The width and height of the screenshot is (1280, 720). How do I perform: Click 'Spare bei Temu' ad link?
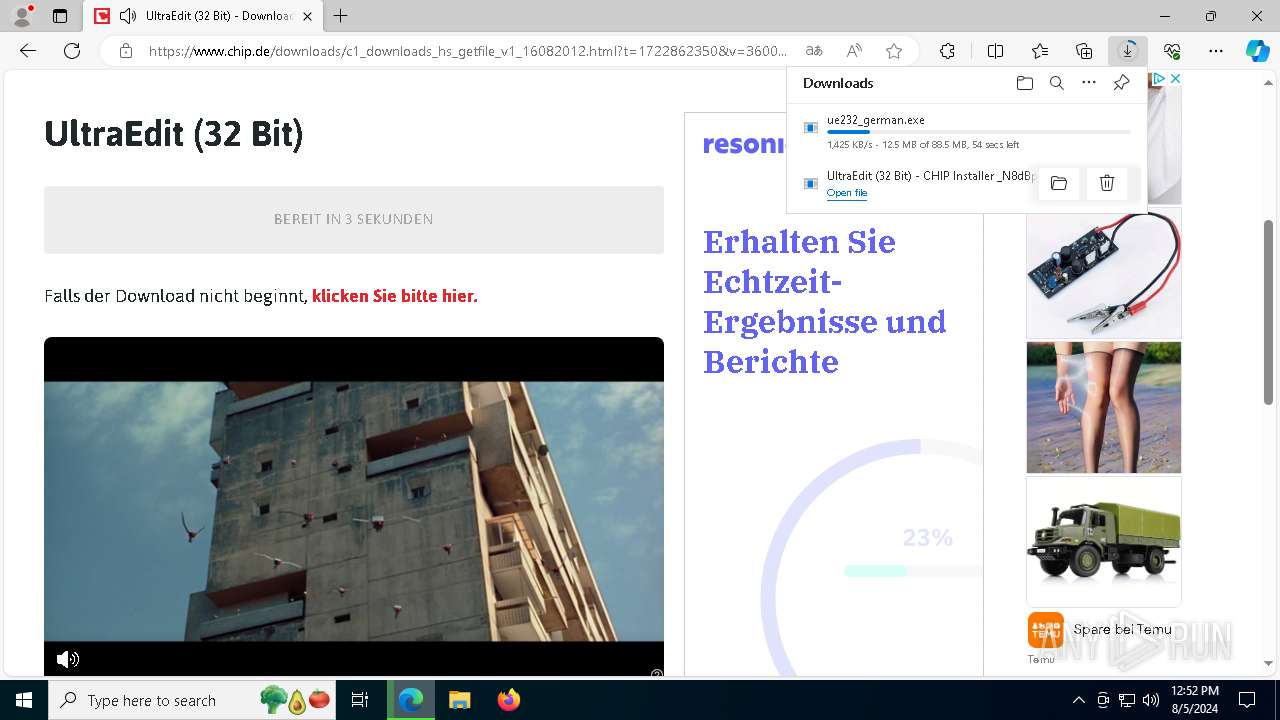(x=1122, y=629)
